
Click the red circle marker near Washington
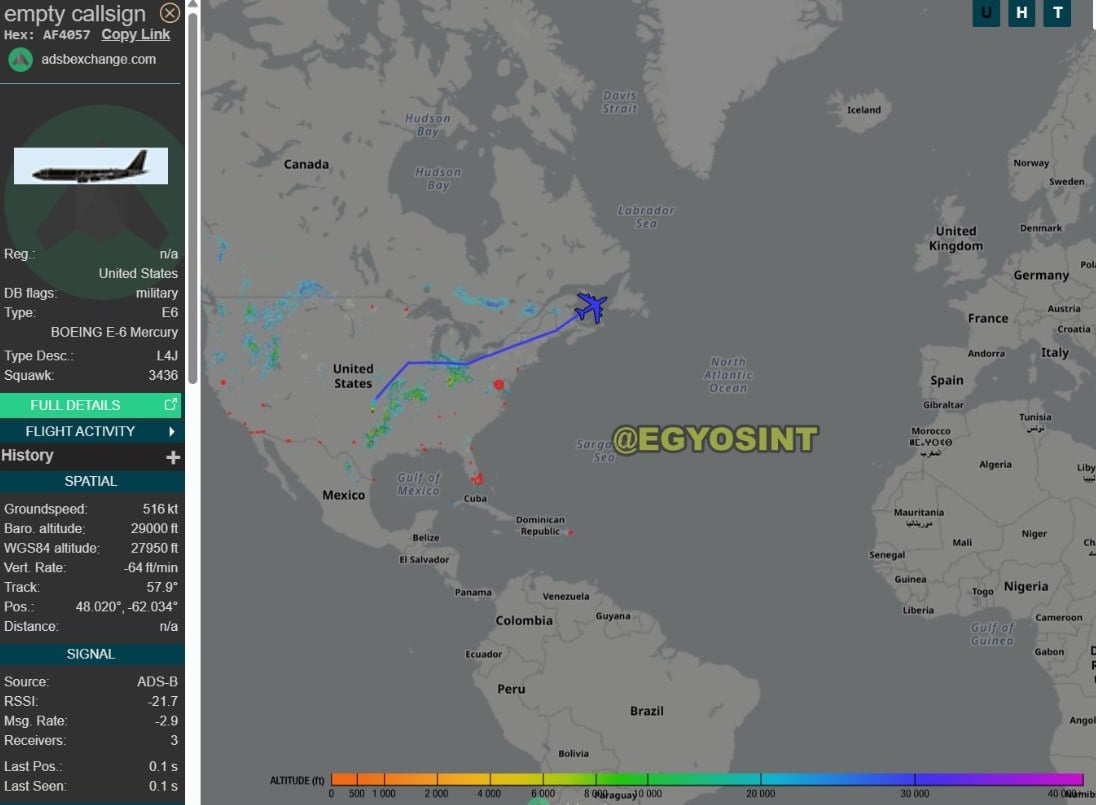click(x=499, y=384)
